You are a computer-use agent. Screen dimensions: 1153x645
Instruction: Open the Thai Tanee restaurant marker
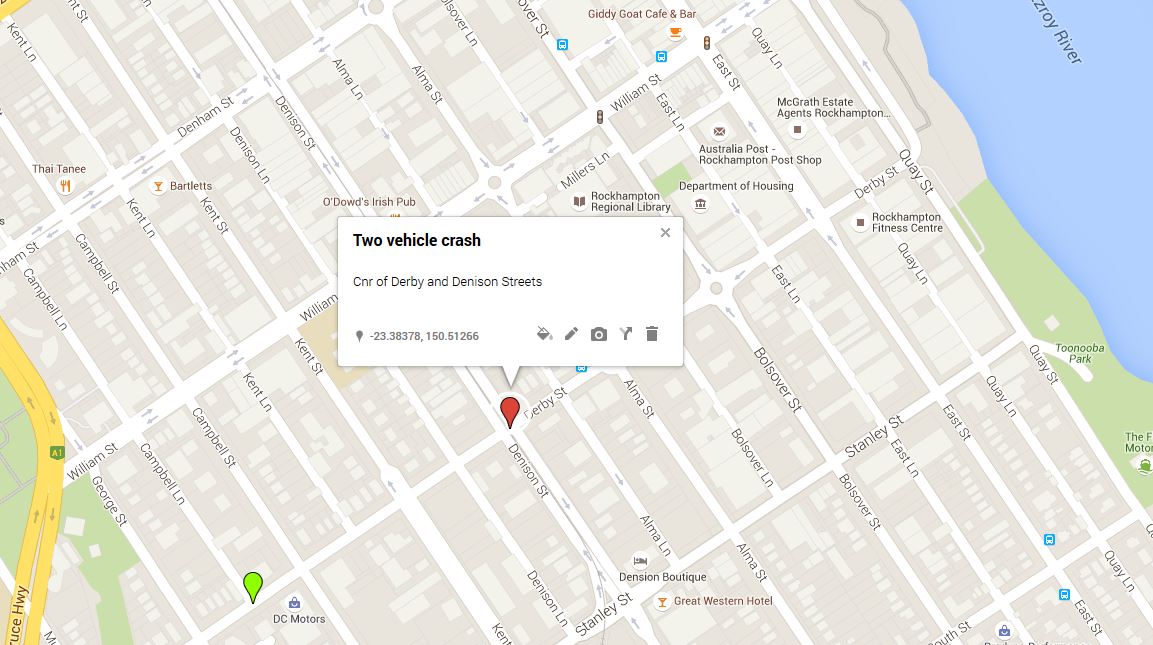65,187
